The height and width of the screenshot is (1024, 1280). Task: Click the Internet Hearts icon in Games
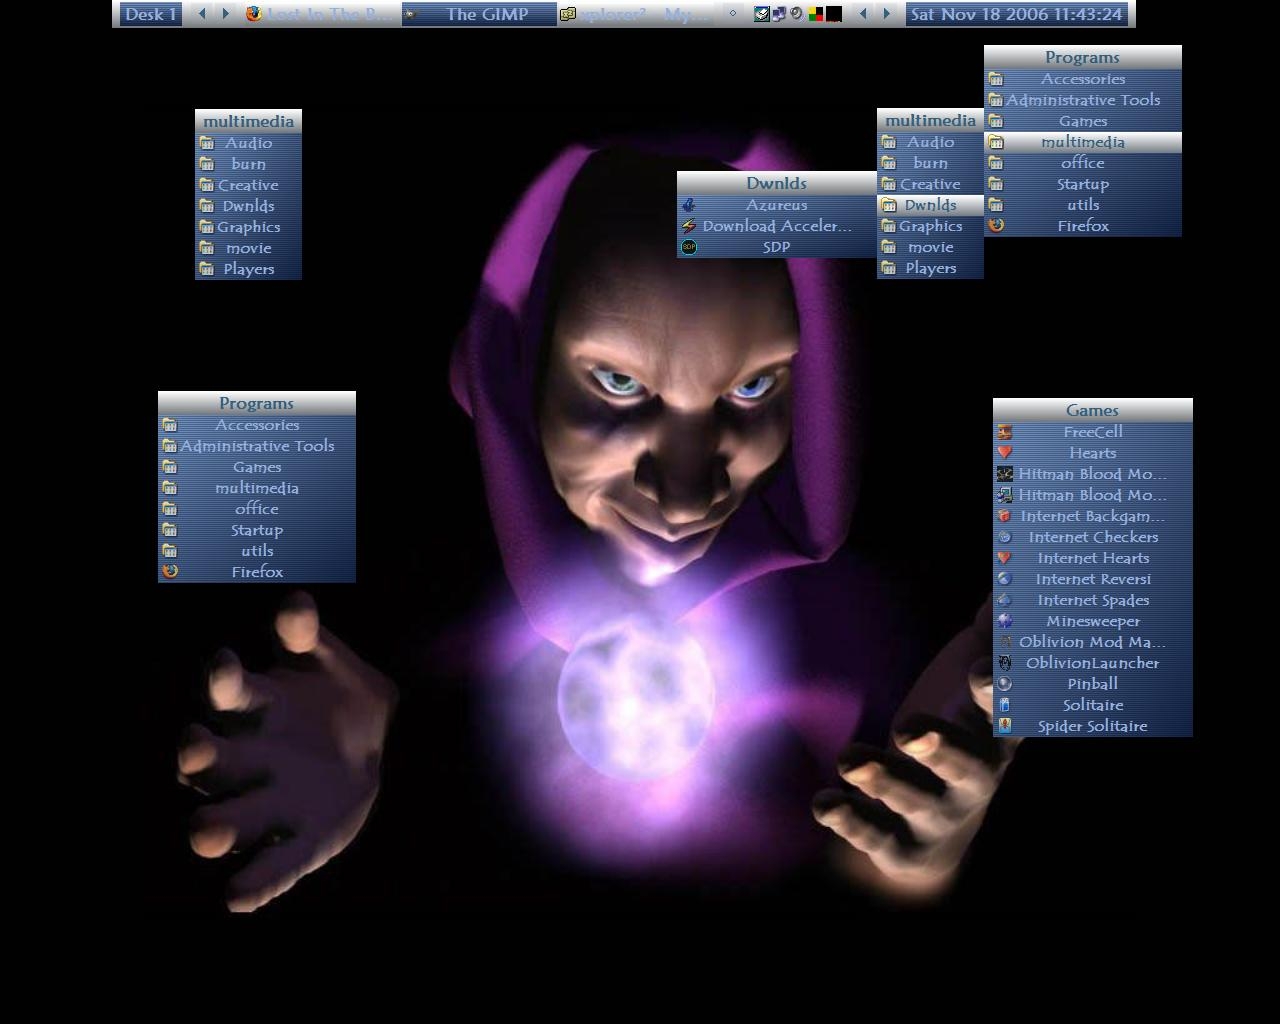click(x=1005, y=558)
